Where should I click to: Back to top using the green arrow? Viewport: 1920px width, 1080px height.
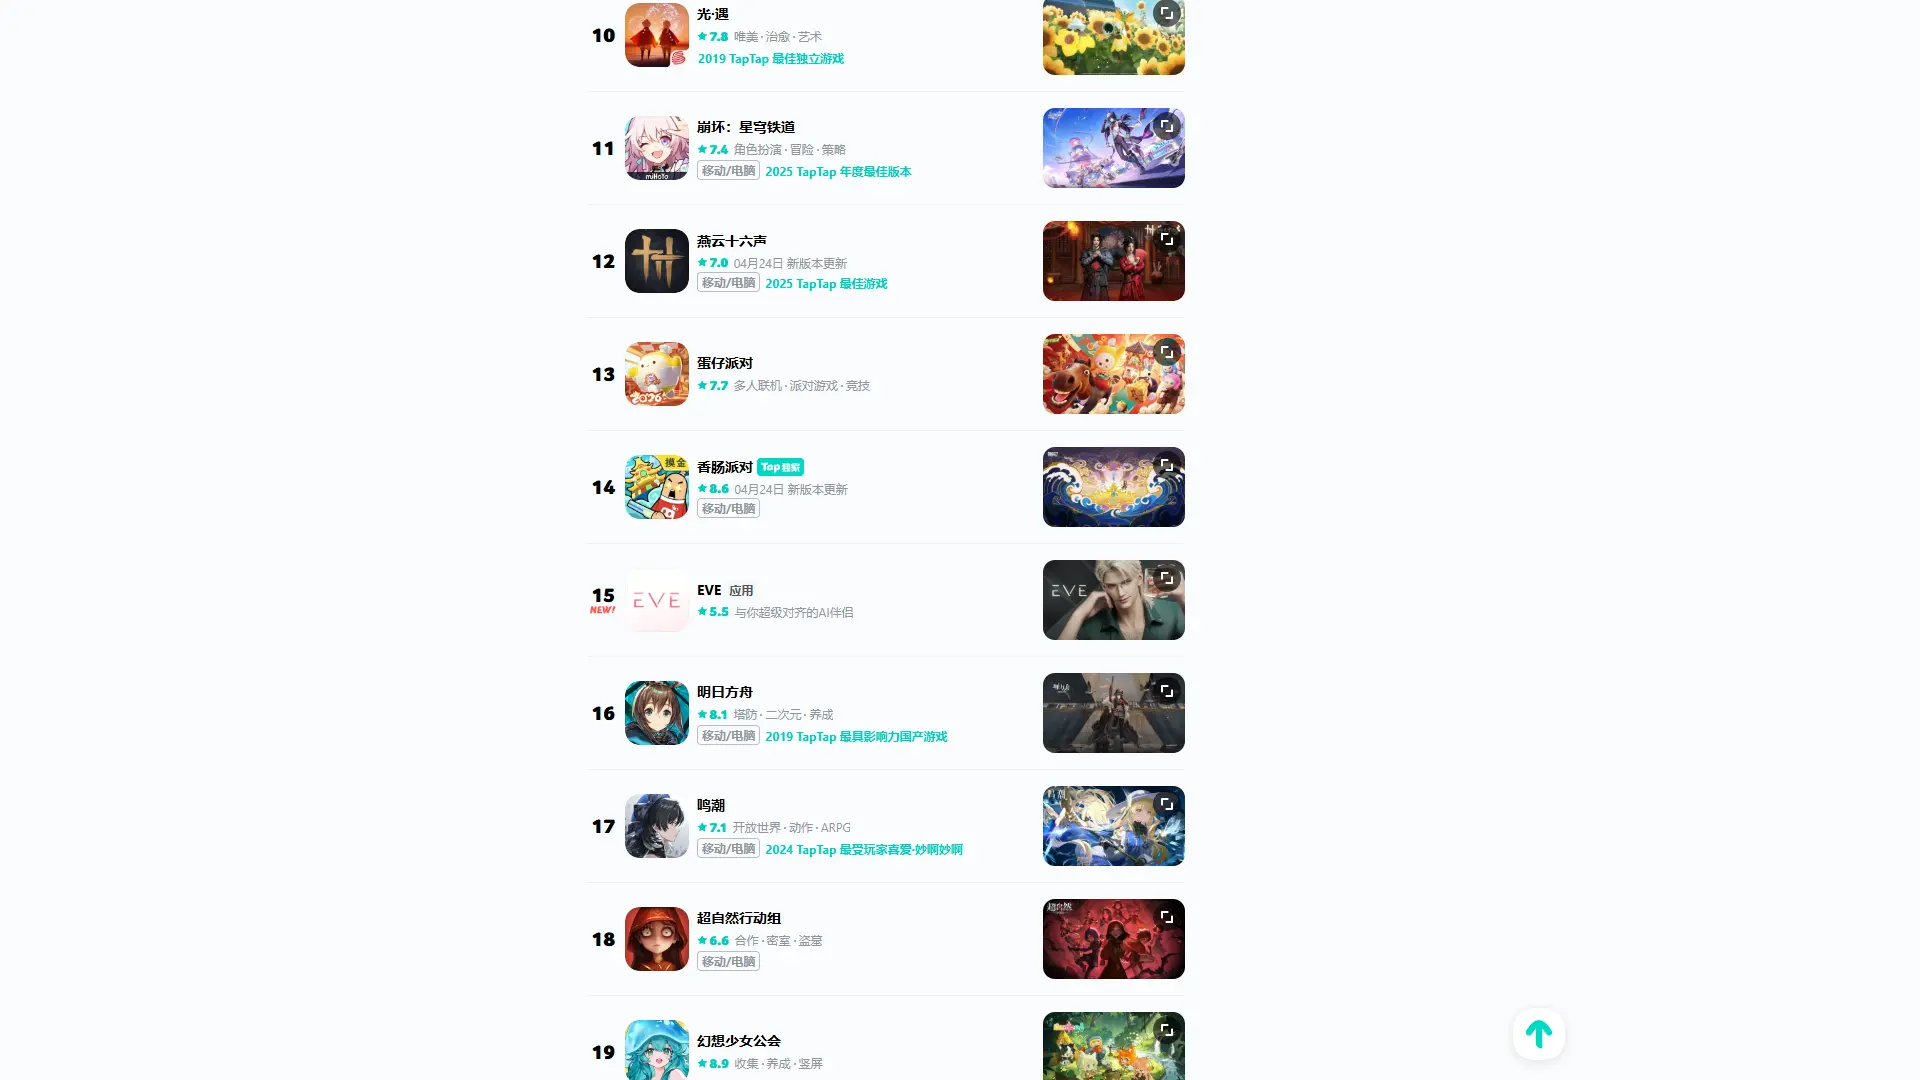[x=1538, y=1033]
